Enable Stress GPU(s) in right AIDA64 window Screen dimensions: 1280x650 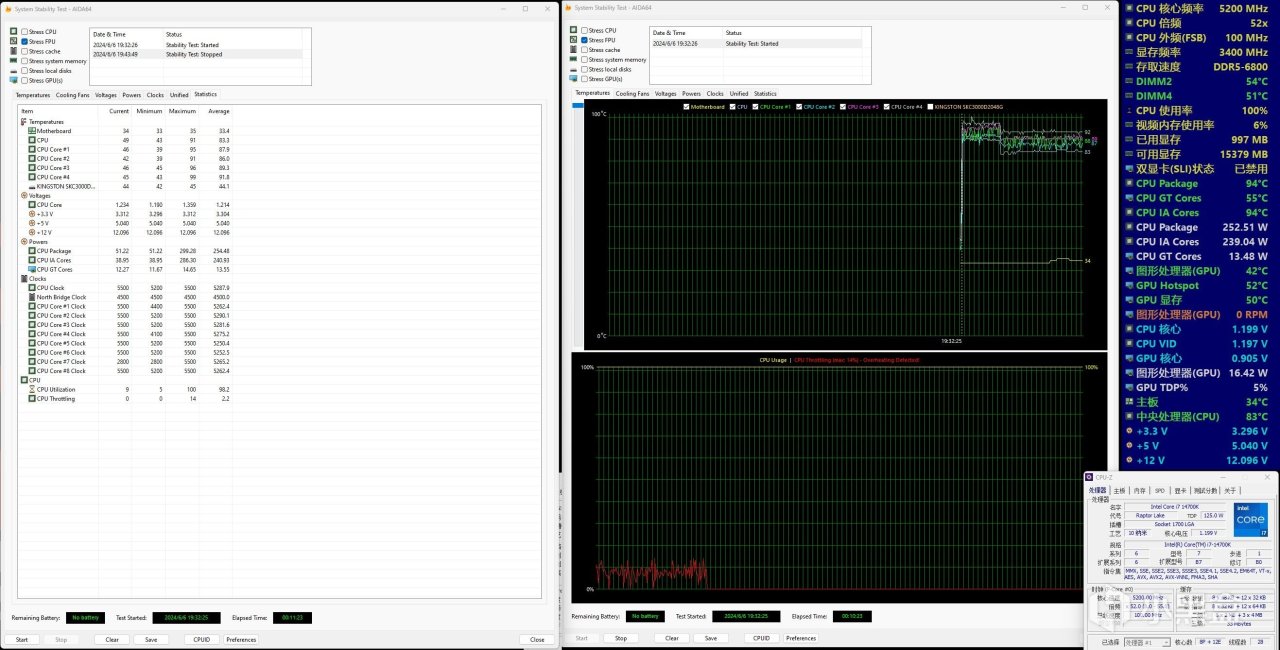[584, 78]
